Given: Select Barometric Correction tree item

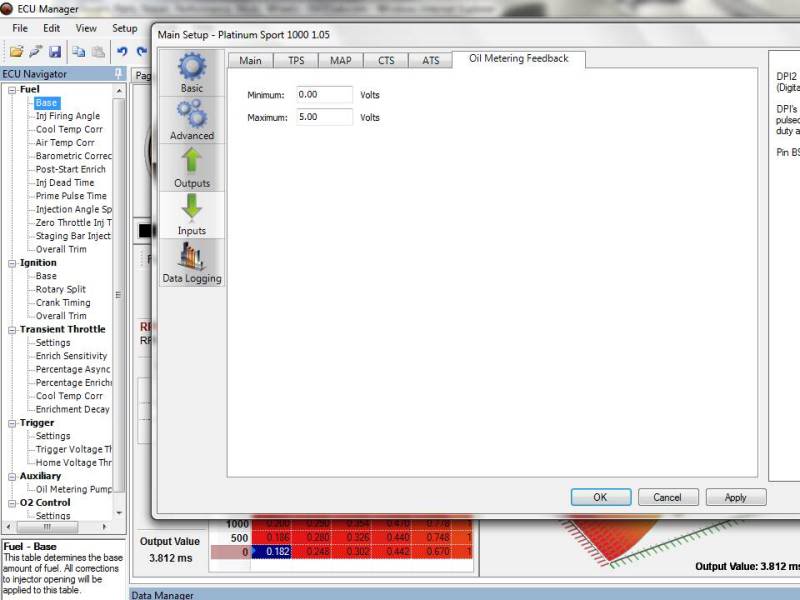Looking at the screenshot, I should point(73,156).
